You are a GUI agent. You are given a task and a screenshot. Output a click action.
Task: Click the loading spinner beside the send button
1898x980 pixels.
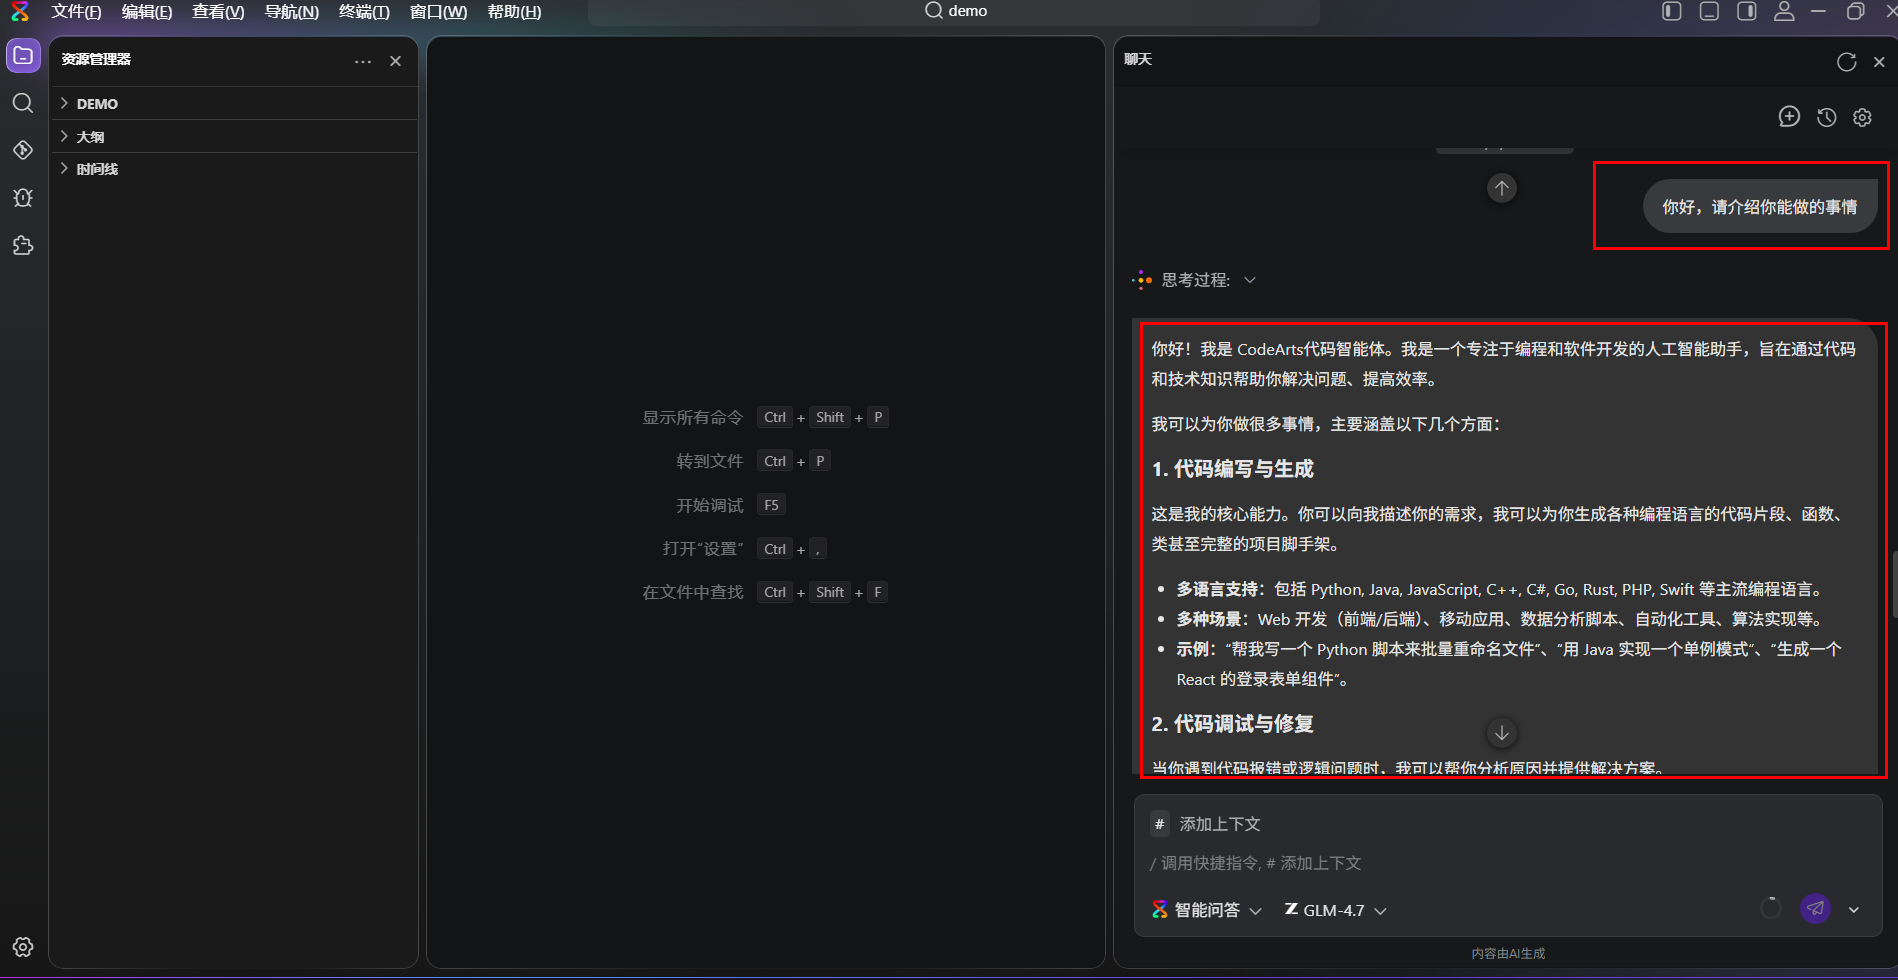[1771, 908]
